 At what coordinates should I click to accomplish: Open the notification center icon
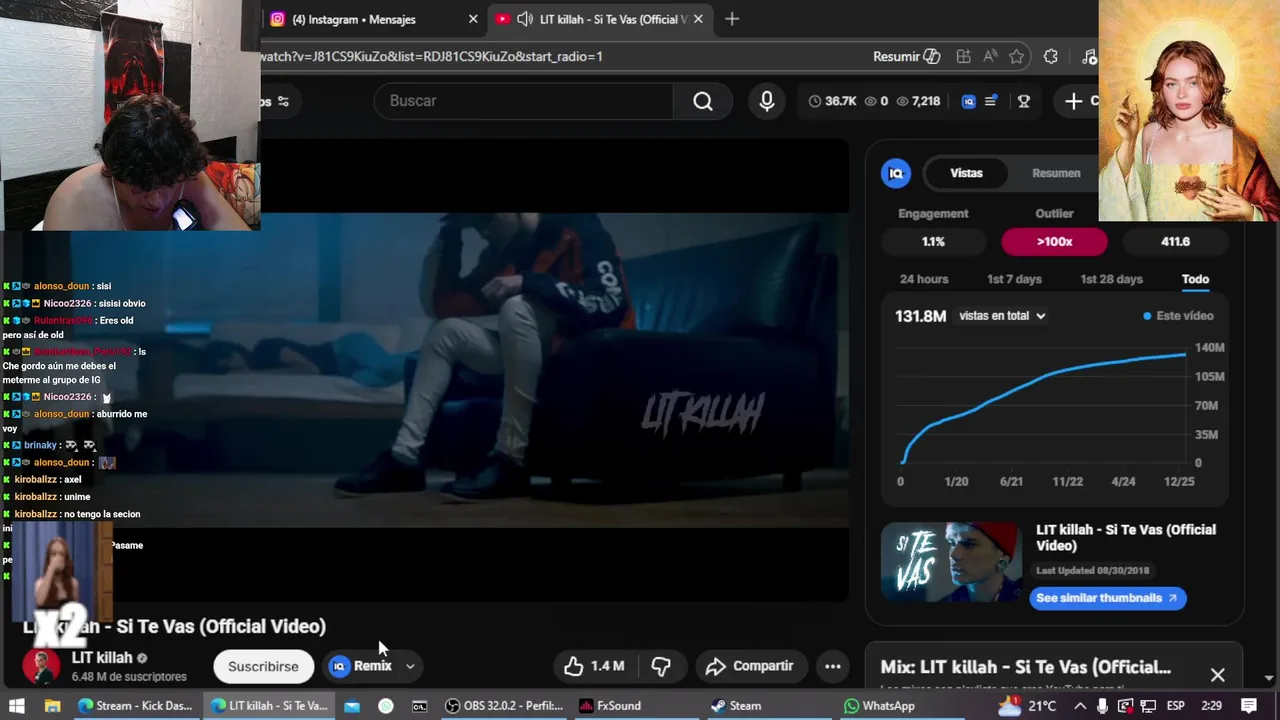pyautogui.click(x=1248, y=705)
